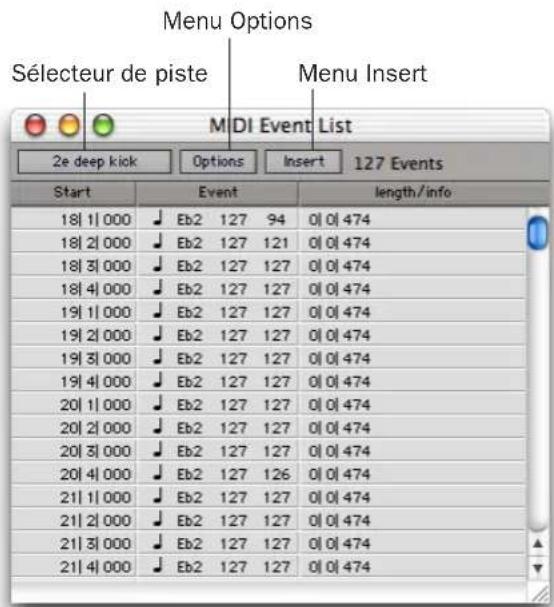Click the green zoom window button
Viewport: 554px width, 607px height.
tap(103, 125)
